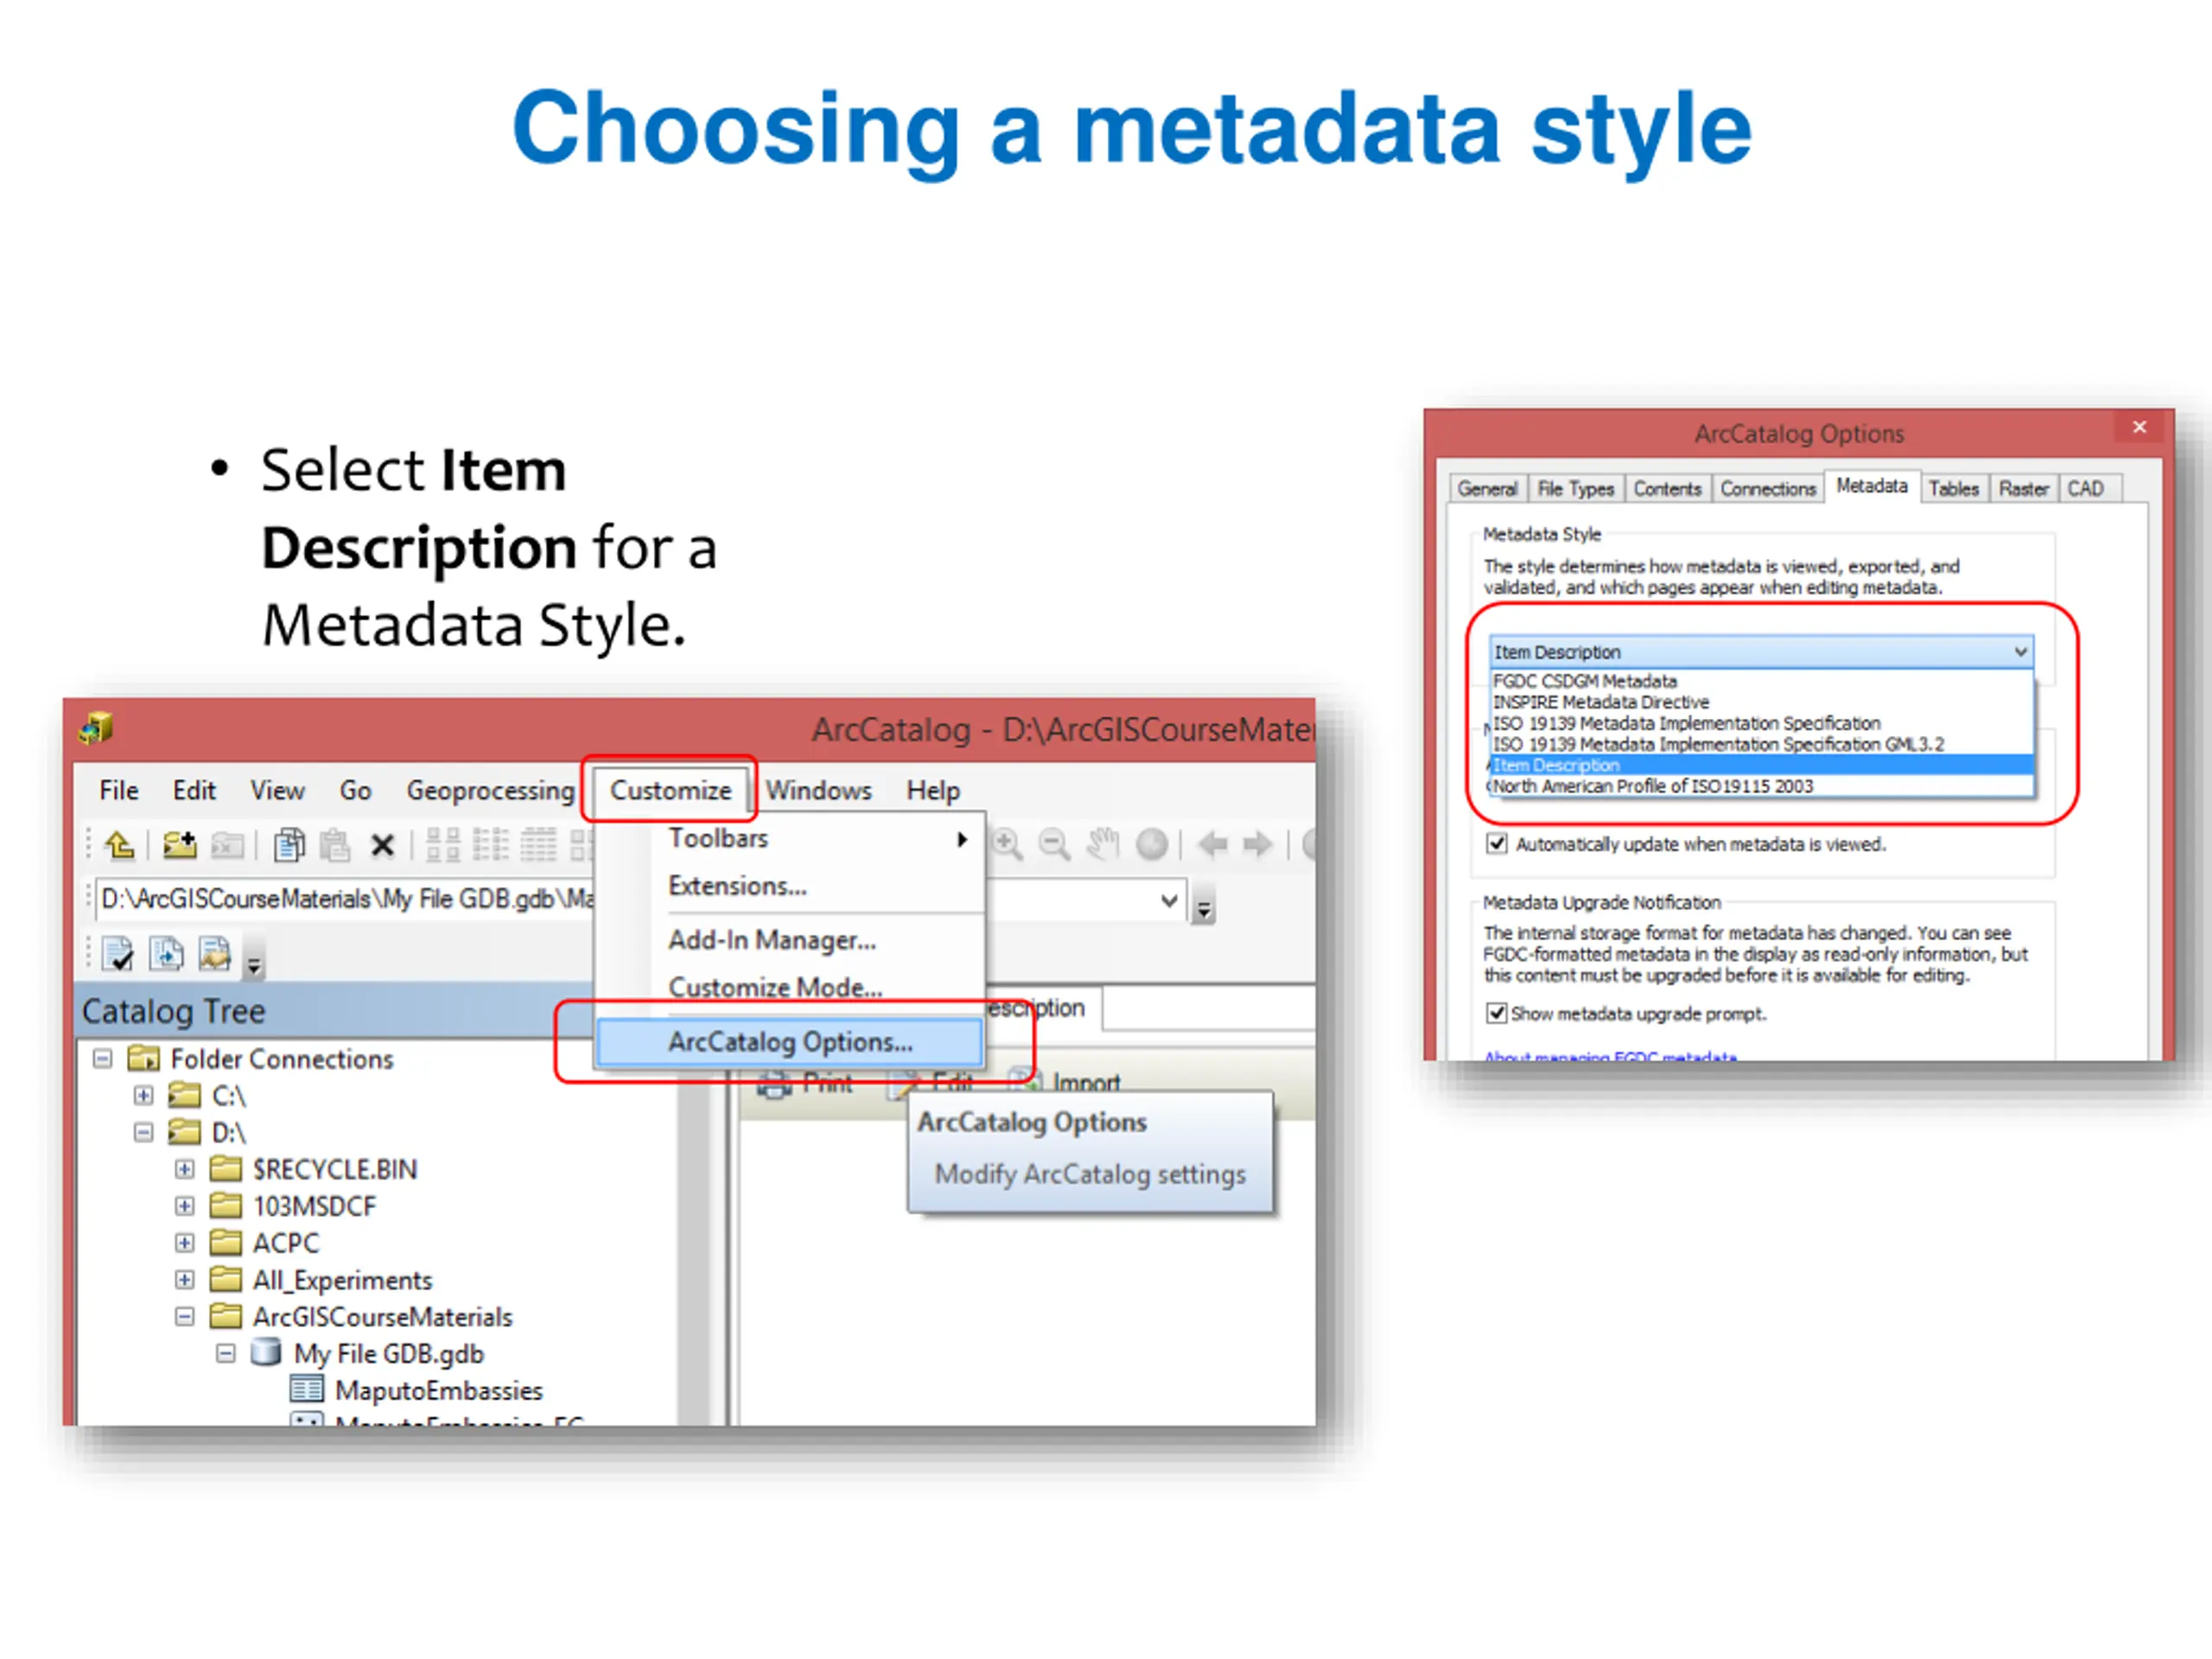Switch to the General tab

1487,488
